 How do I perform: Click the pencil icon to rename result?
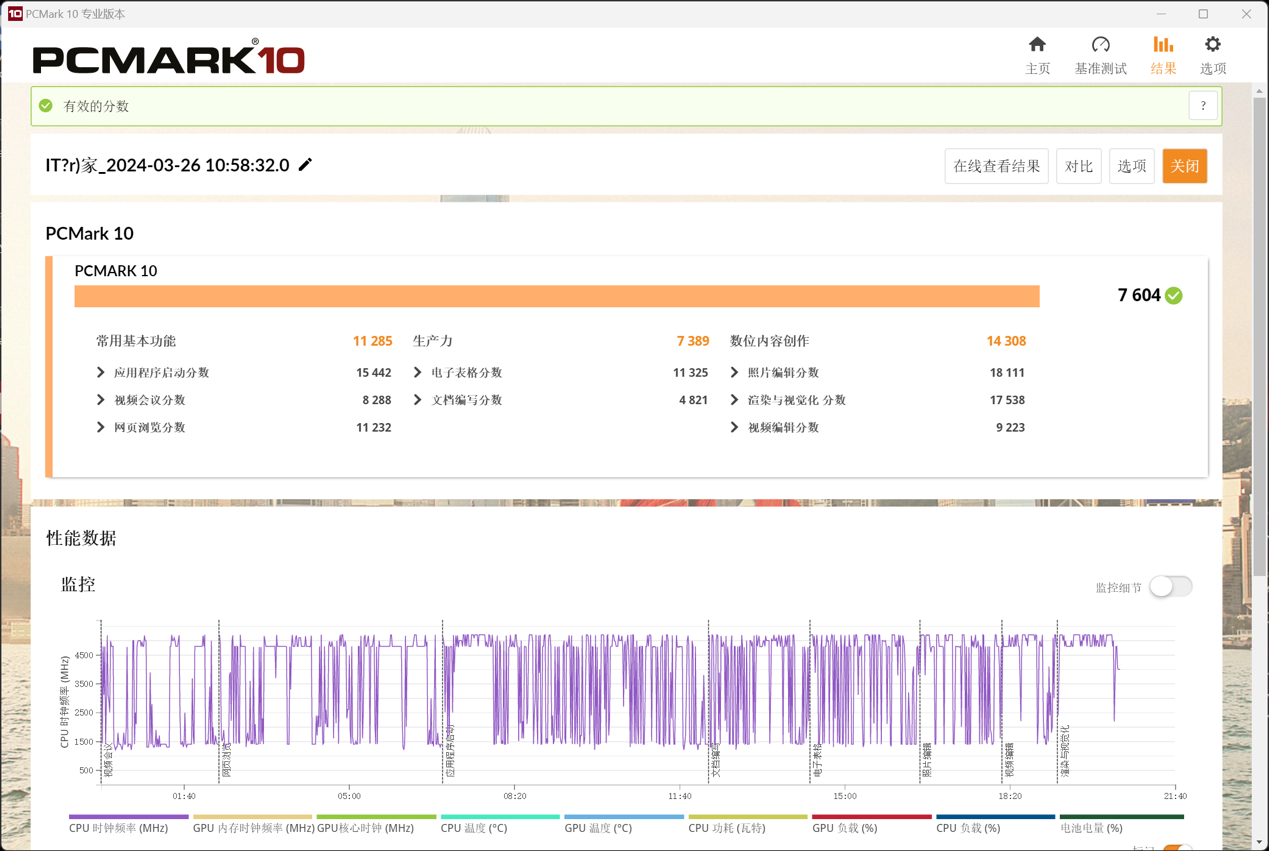click(x=305, y=165)
